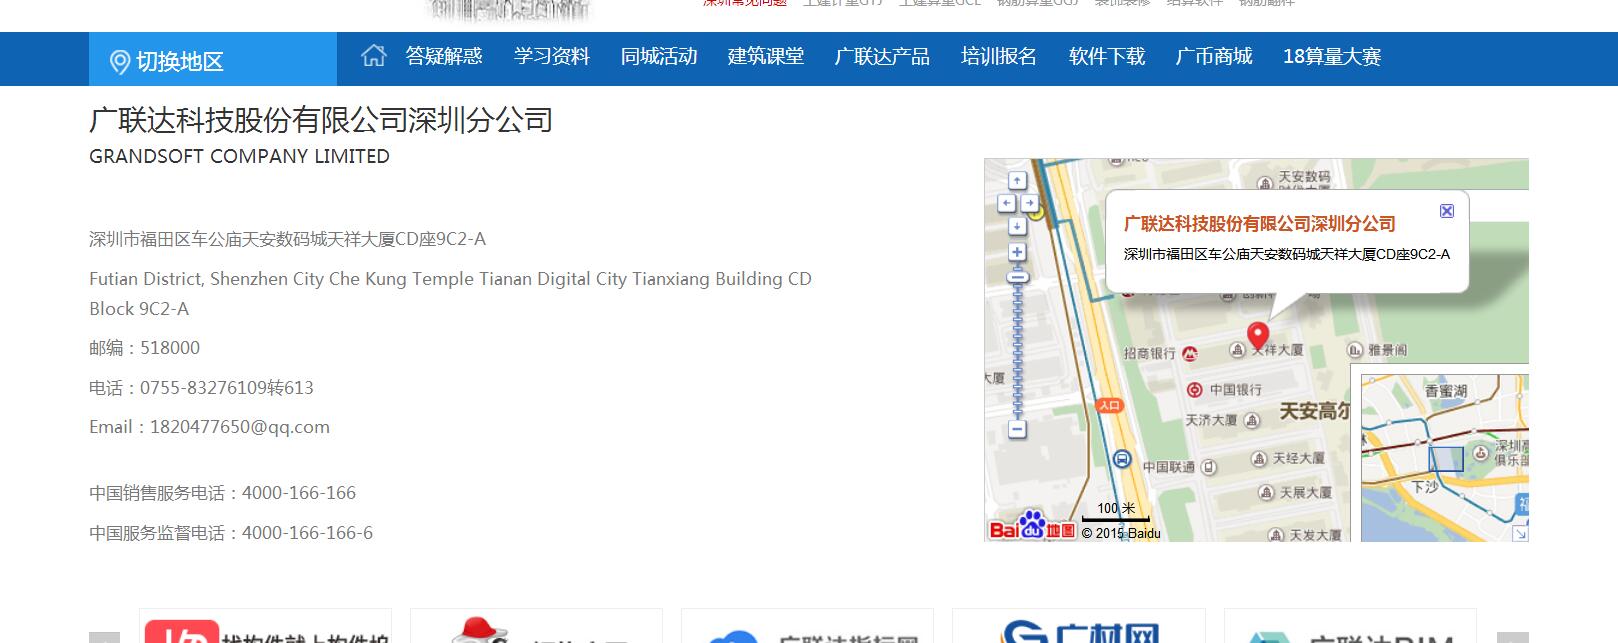Go to 软件下载

coord(1107,57)
